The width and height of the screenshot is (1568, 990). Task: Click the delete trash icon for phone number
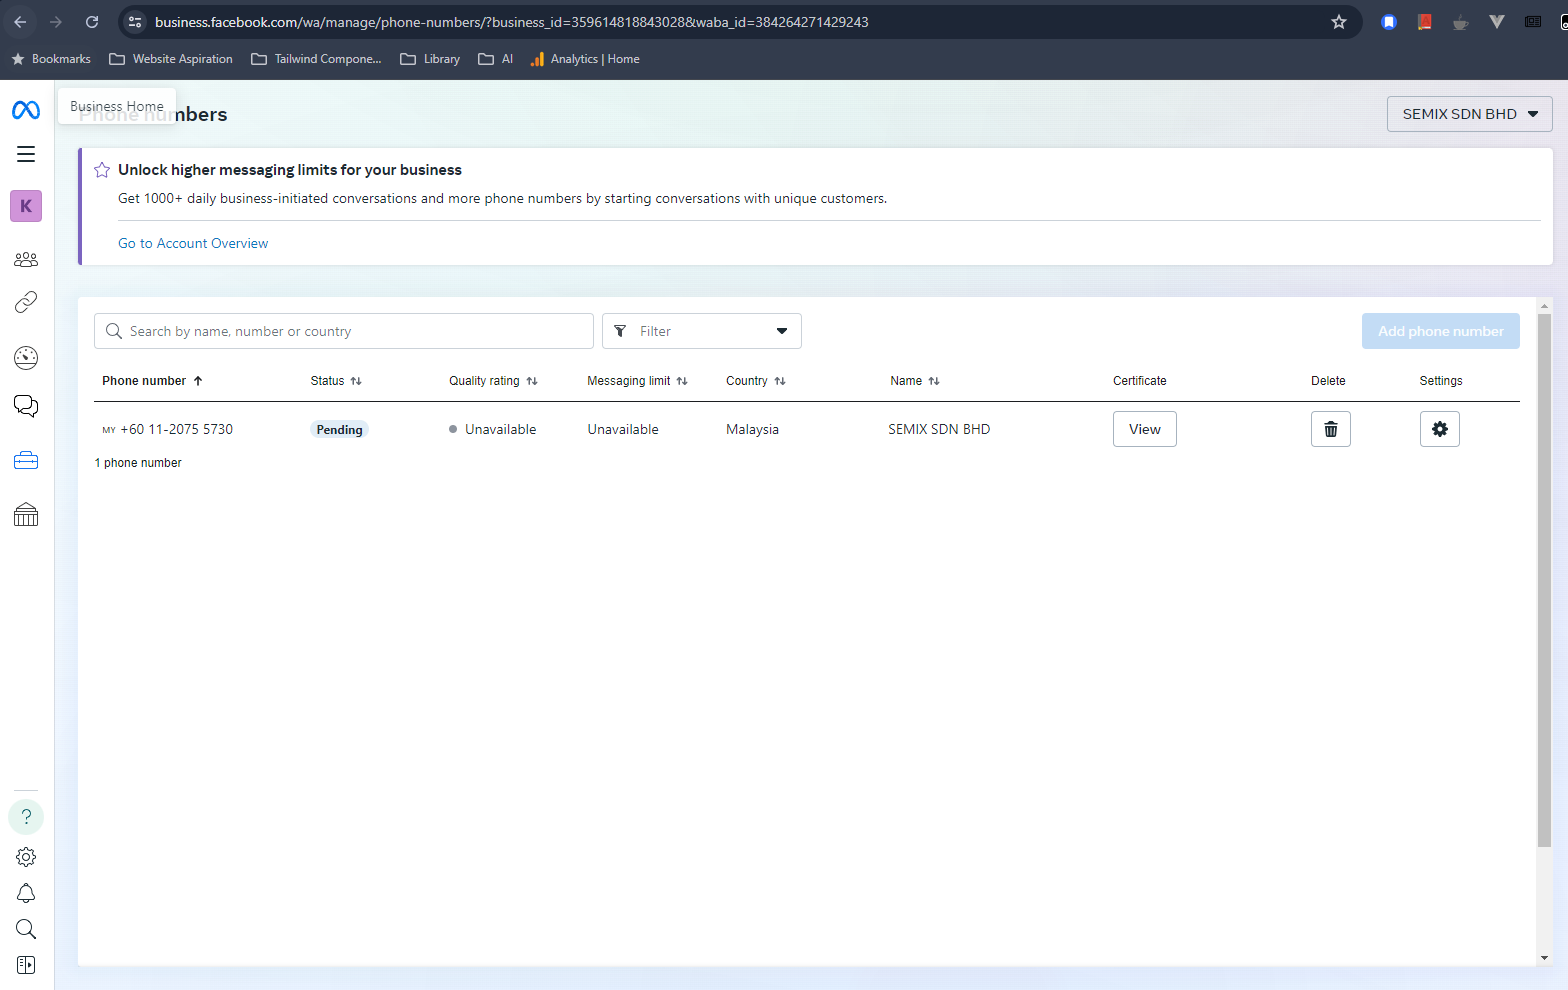coord(1330,429)
